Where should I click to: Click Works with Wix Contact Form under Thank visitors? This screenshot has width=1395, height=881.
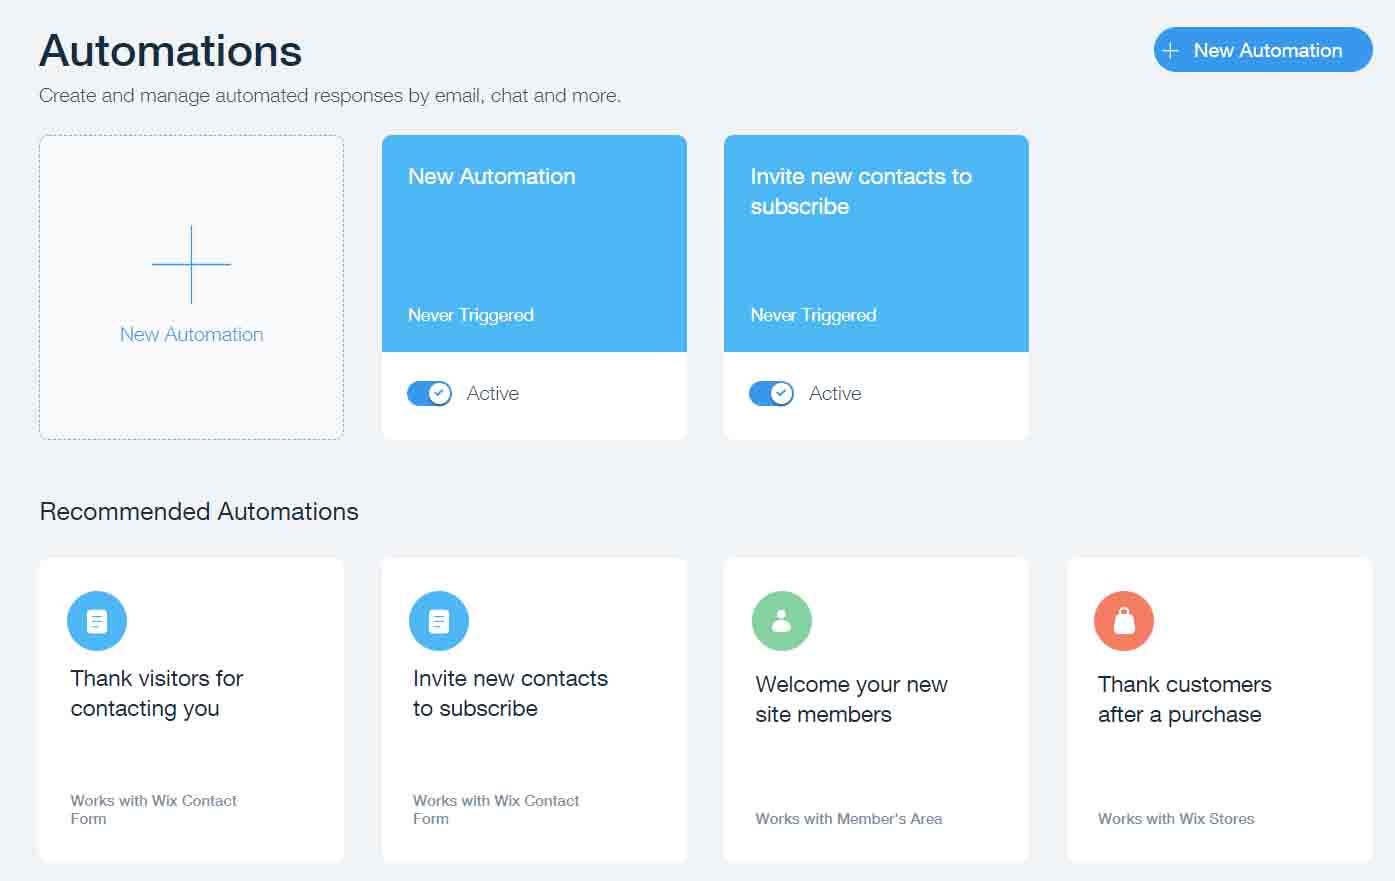click(153, 810)
